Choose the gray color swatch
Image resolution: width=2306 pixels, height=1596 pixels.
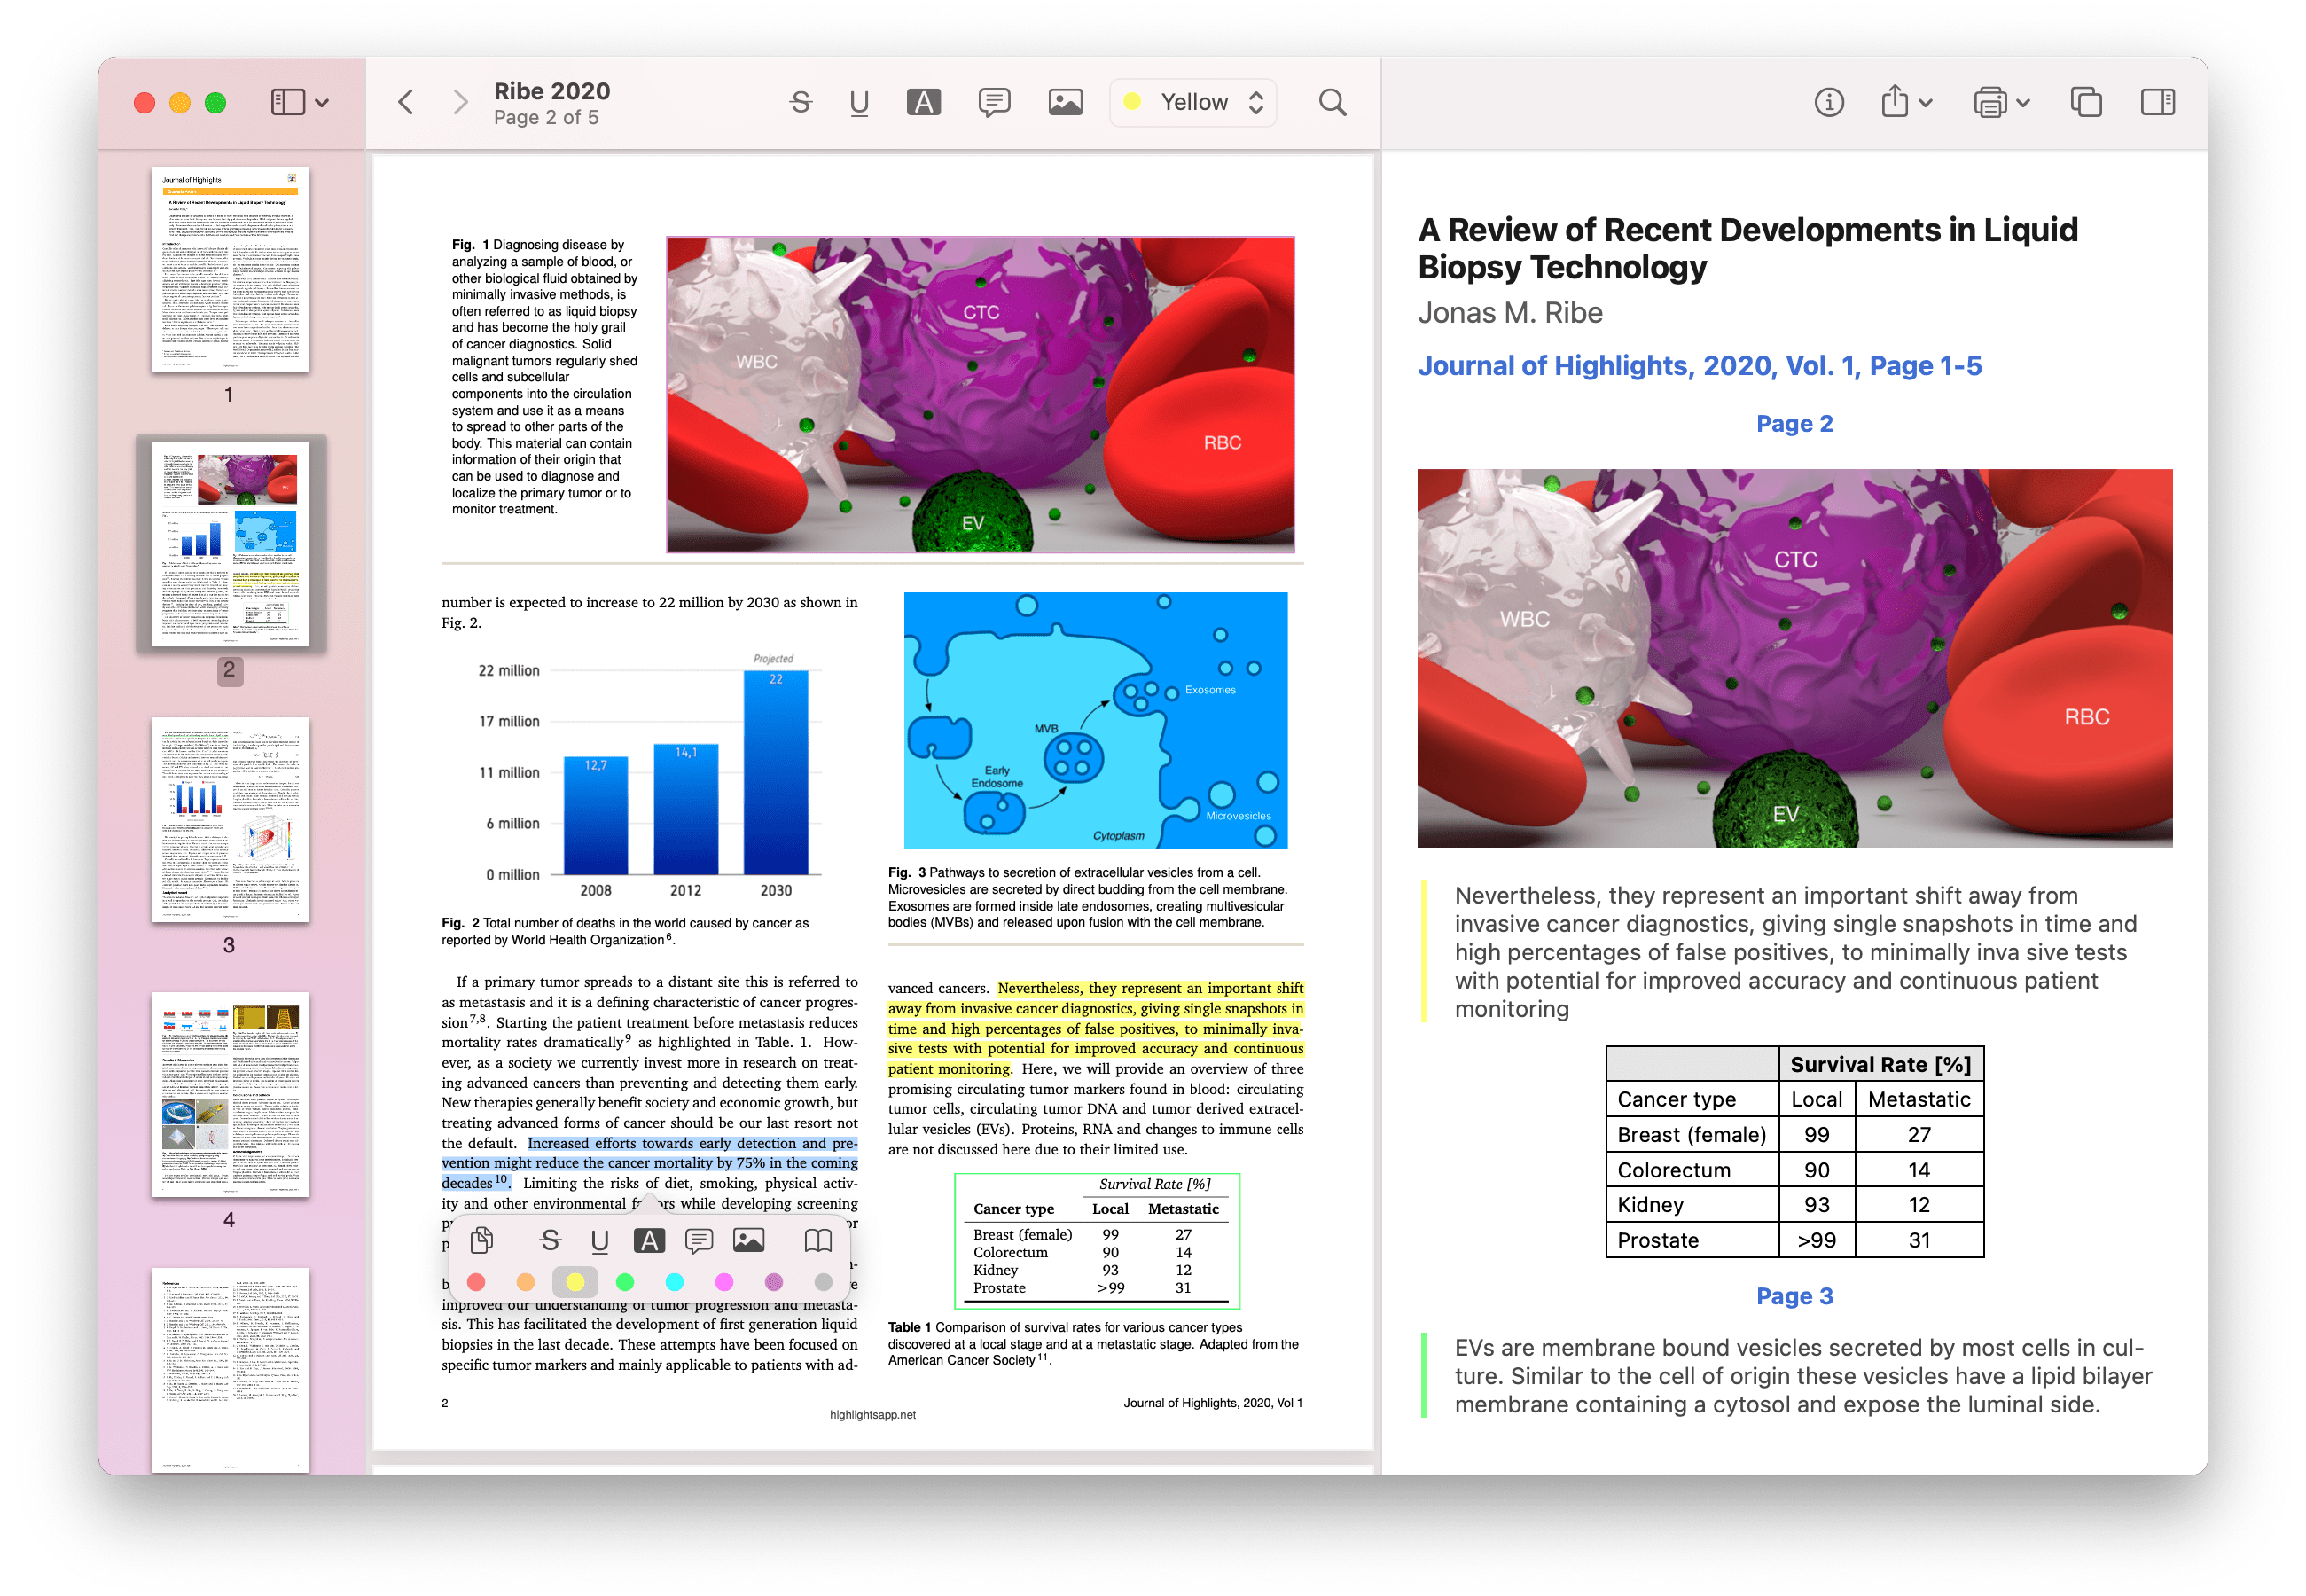pos(824,1282)
